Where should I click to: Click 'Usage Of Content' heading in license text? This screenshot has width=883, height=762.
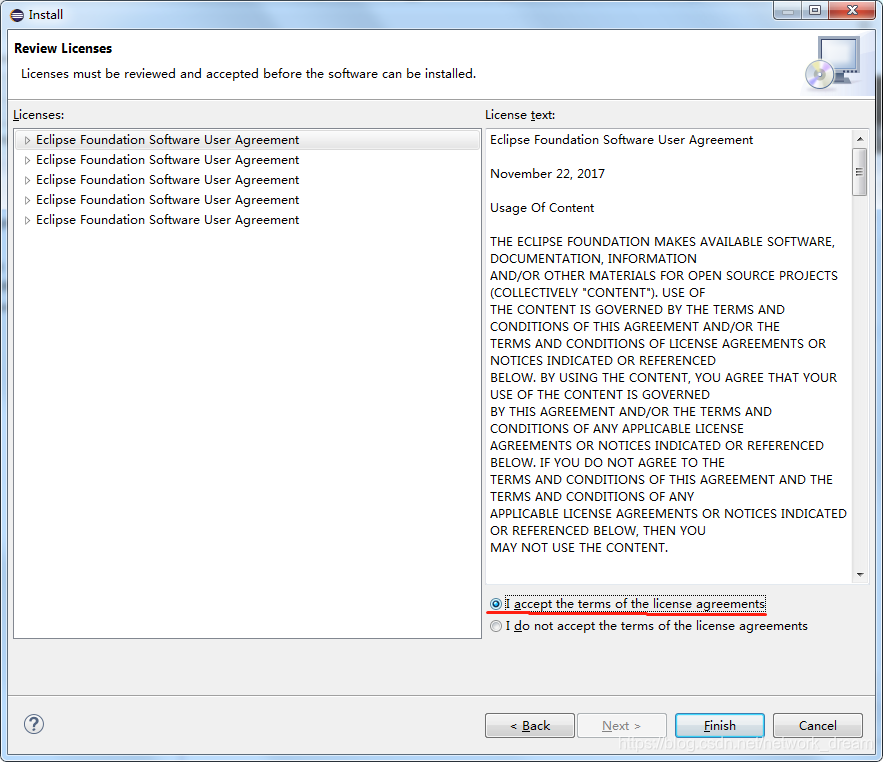pyautogui.click(x=542, y=208)
